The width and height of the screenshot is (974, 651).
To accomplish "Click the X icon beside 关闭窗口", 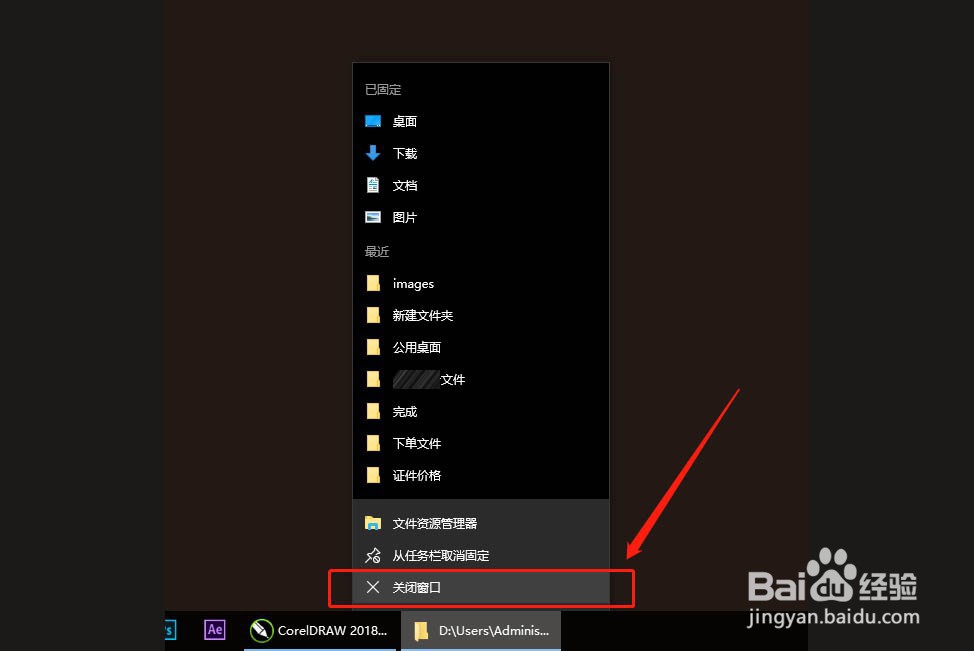I will pyautogui.click(x=373, y=587).
